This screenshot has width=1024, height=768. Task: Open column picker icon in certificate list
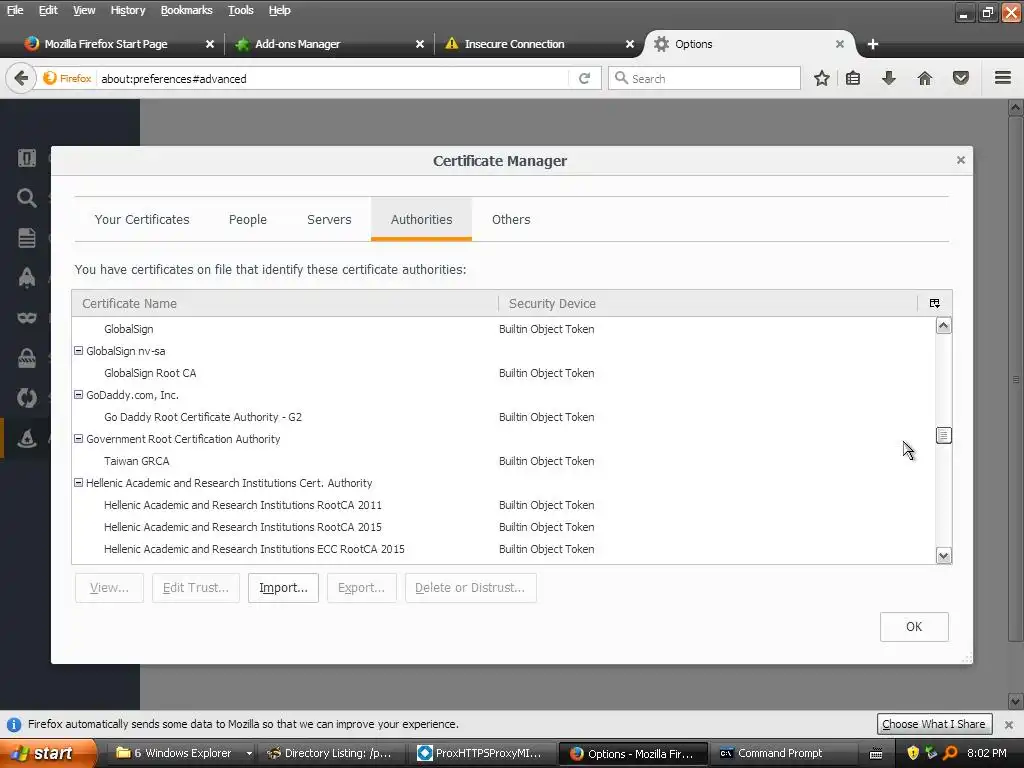coord(935,303)
